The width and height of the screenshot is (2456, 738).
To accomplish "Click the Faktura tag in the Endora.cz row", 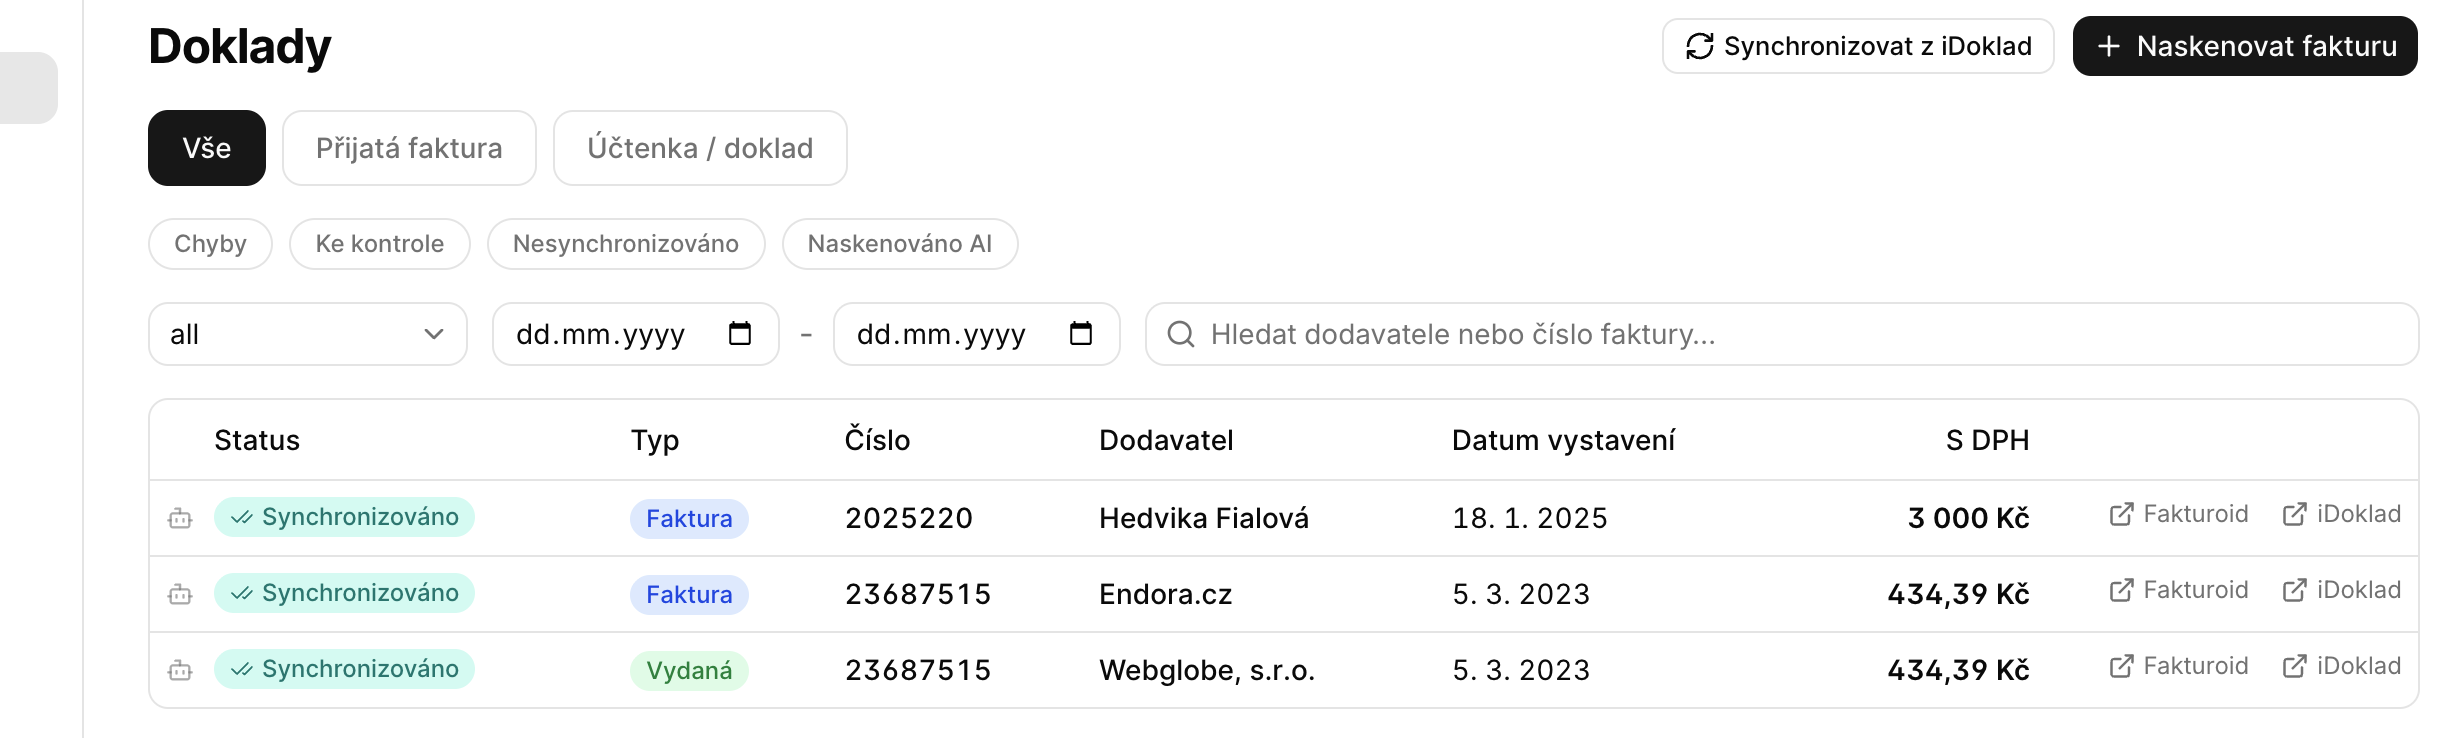I will click(689, 594).
